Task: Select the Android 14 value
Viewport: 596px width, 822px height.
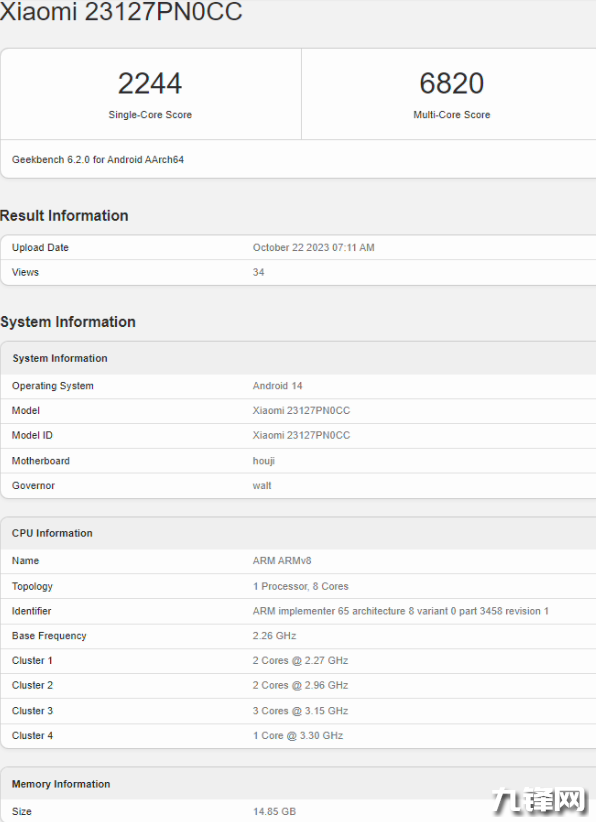Action: coord(277,386)
